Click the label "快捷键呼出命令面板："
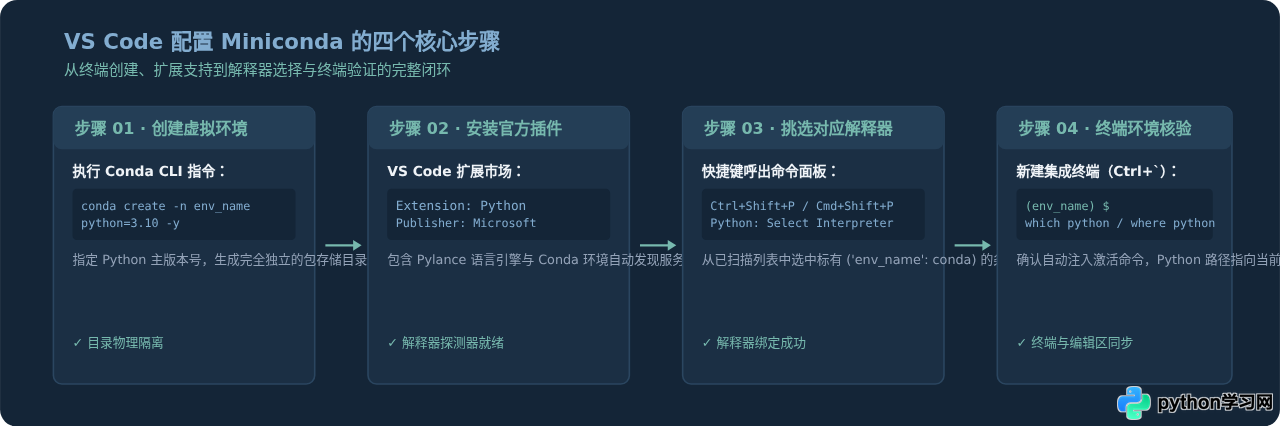The height and width of the screenshot is (427, 1280). tap(770, 171)
